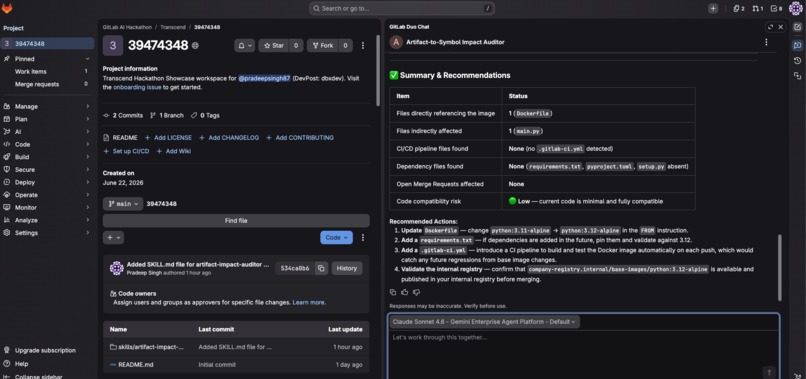Image resolution: width=806 pixels, height=379 pixels.
Task: Open the to-do list counter in top bar
Action: (x=777, y=9)
